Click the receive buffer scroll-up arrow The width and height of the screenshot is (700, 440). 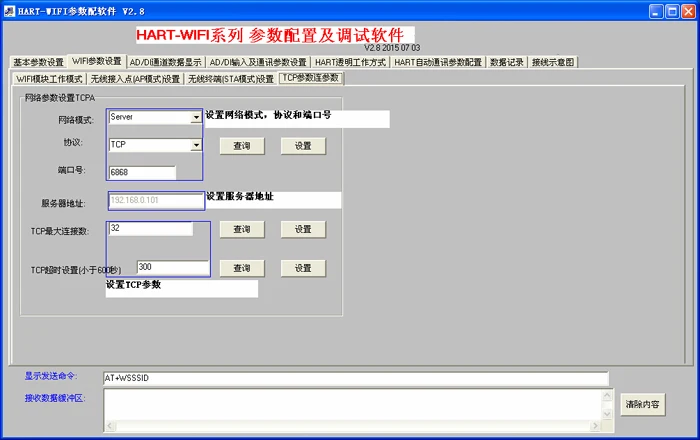[x=607, y=395]
